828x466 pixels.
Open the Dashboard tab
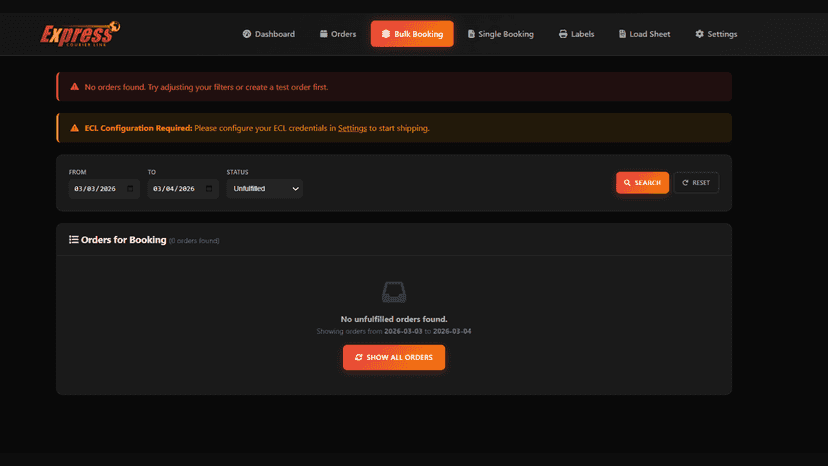[x=269, y=34]
